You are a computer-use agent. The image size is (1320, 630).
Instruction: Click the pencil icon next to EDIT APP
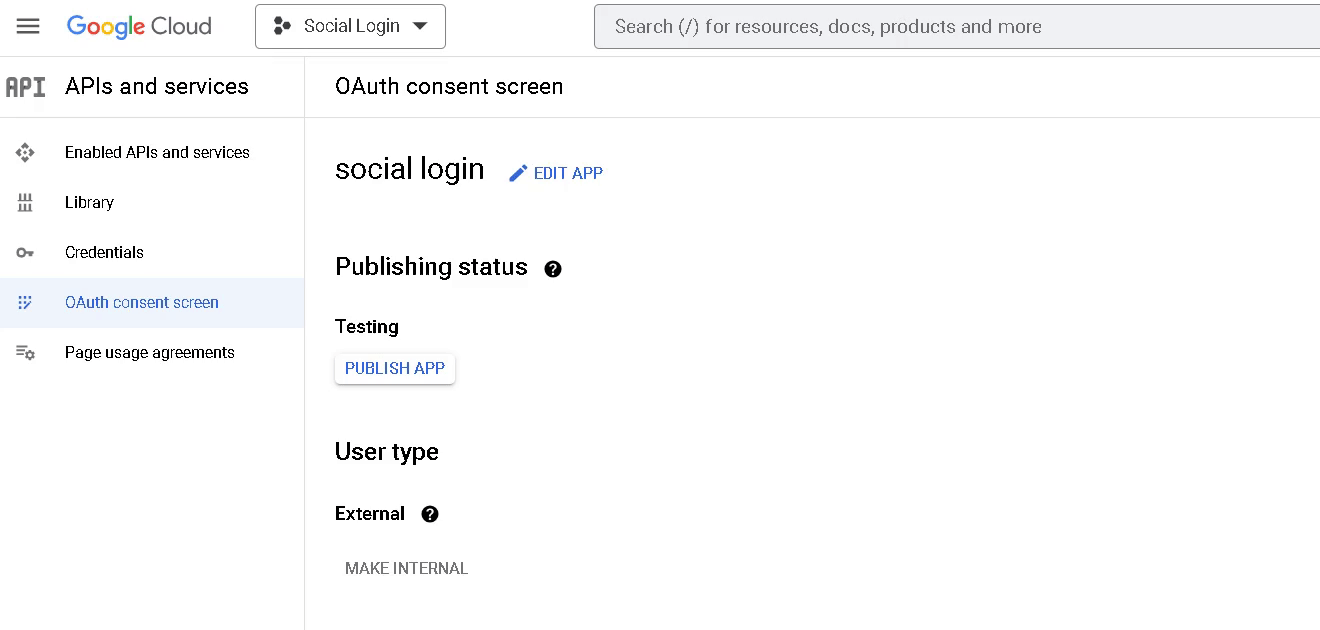518,172
